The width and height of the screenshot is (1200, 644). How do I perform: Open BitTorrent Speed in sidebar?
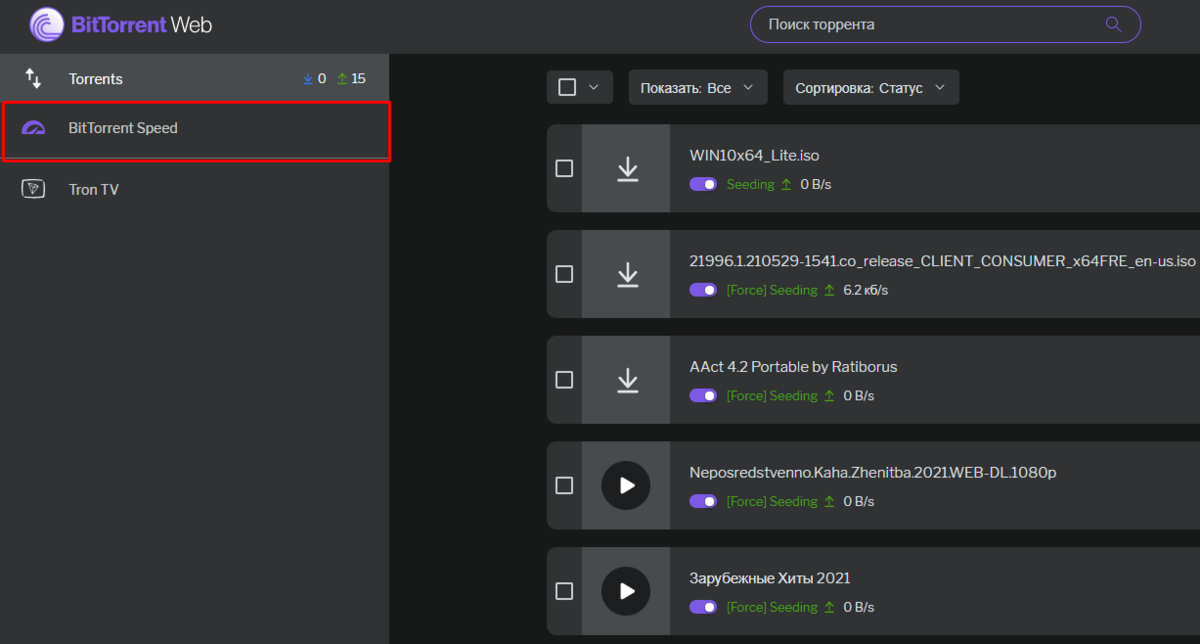click(x=194, y=129)
